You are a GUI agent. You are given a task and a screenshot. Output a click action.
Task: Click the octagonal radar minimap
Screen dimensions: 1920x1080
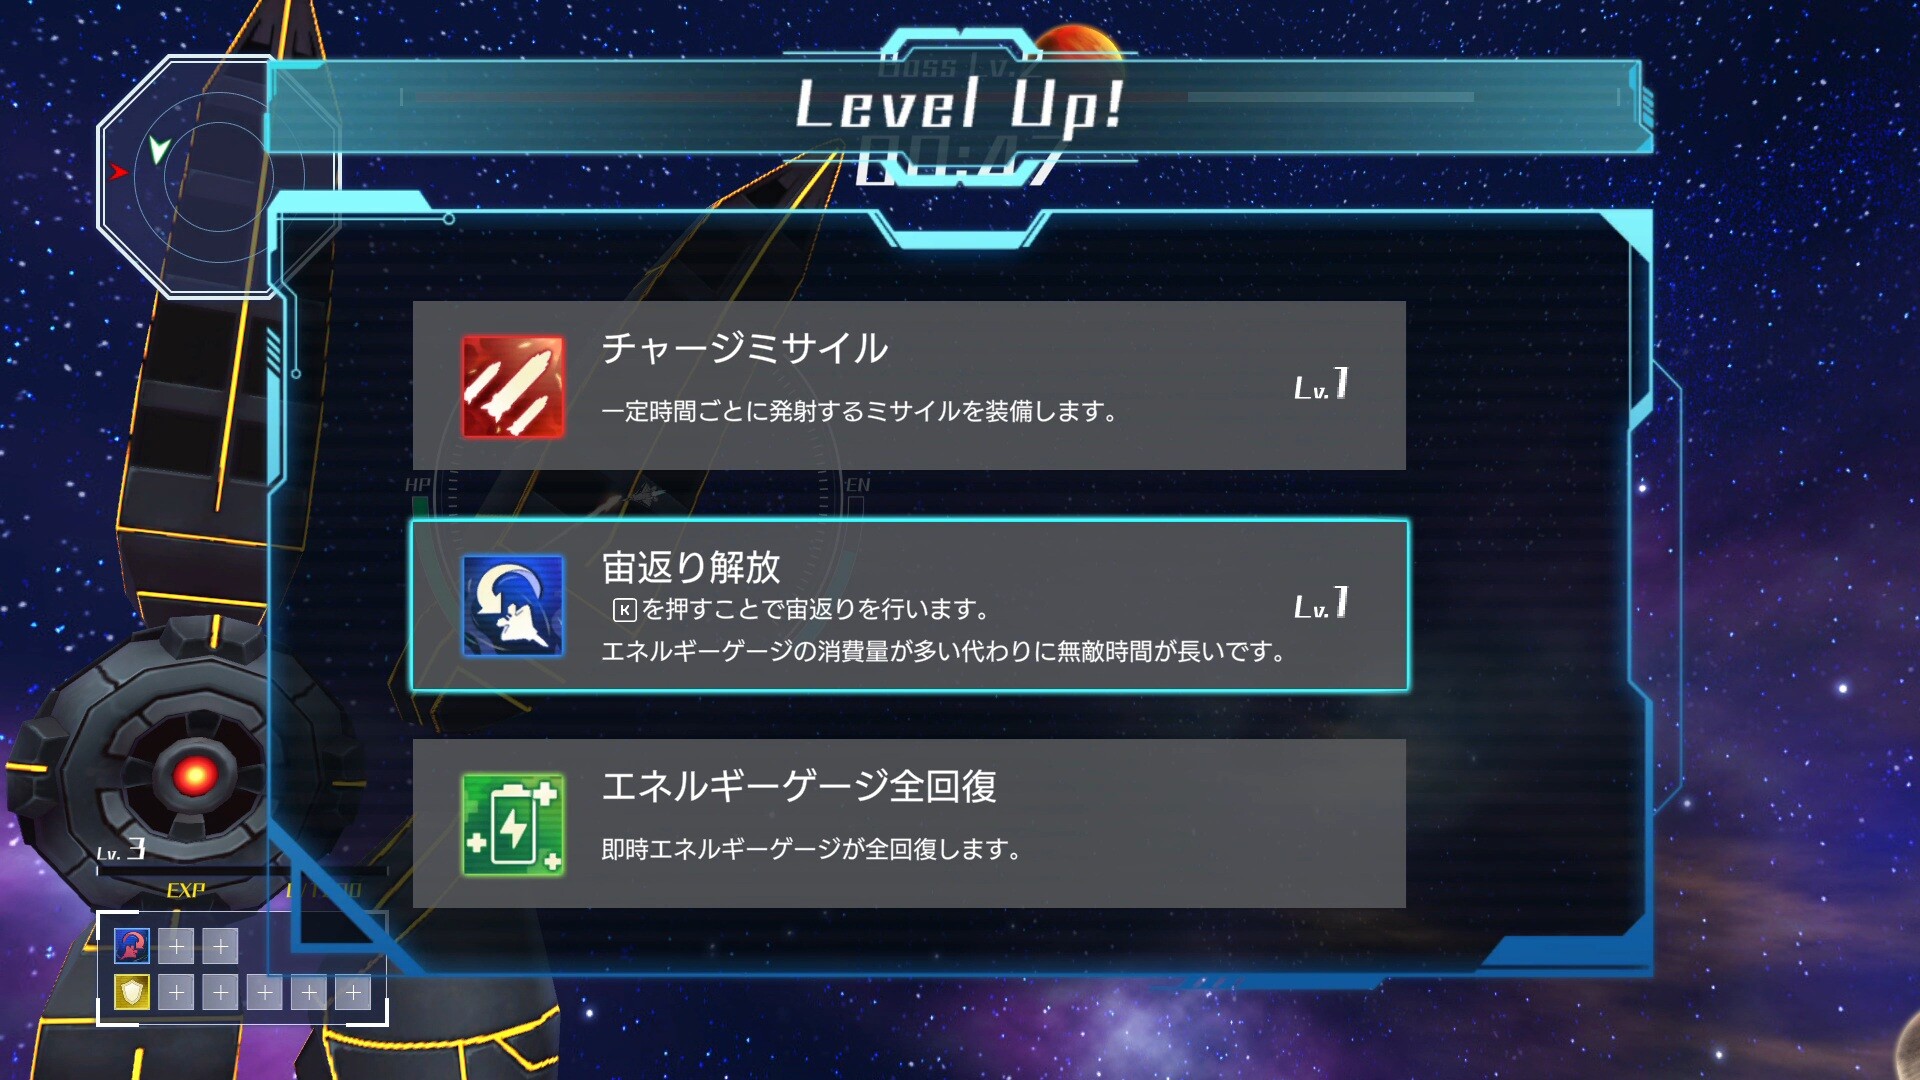(218, 177)
